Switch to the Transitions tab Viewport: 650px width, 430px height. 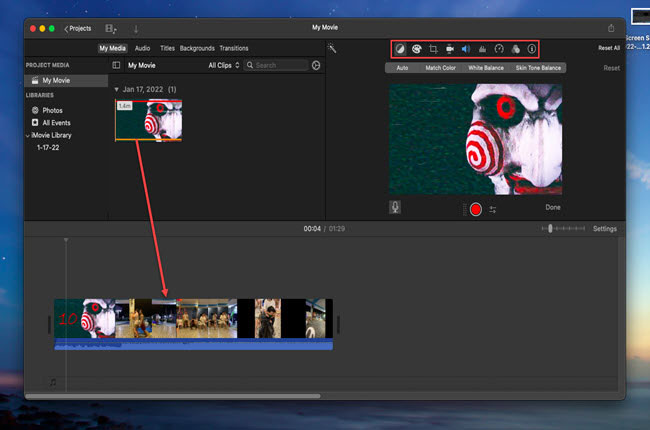pos(234,48)
